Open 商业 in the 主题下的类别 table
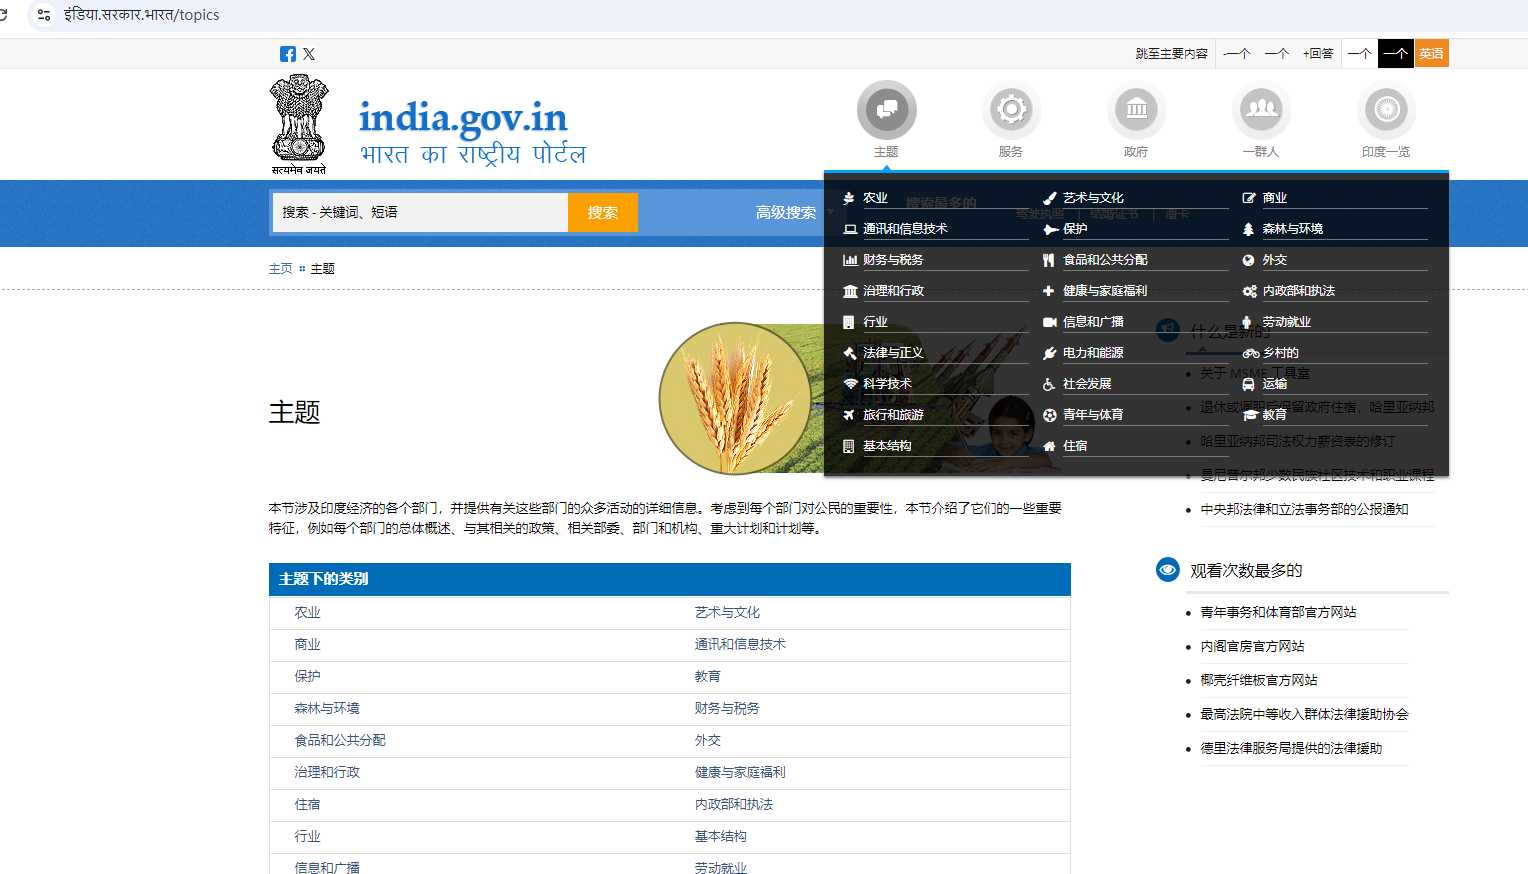 (x=307, y=645)
